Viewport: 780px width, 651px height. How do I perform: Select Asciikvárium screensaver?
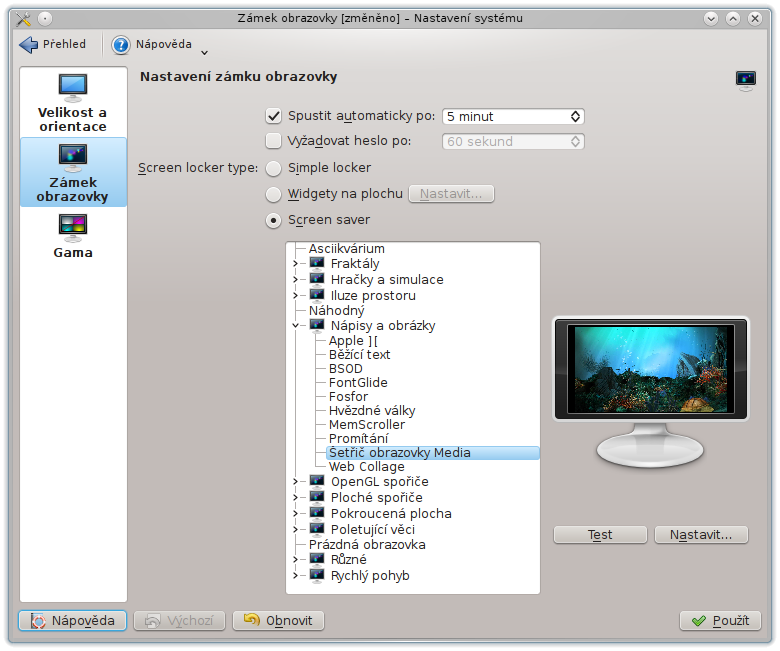click(347, 248)
